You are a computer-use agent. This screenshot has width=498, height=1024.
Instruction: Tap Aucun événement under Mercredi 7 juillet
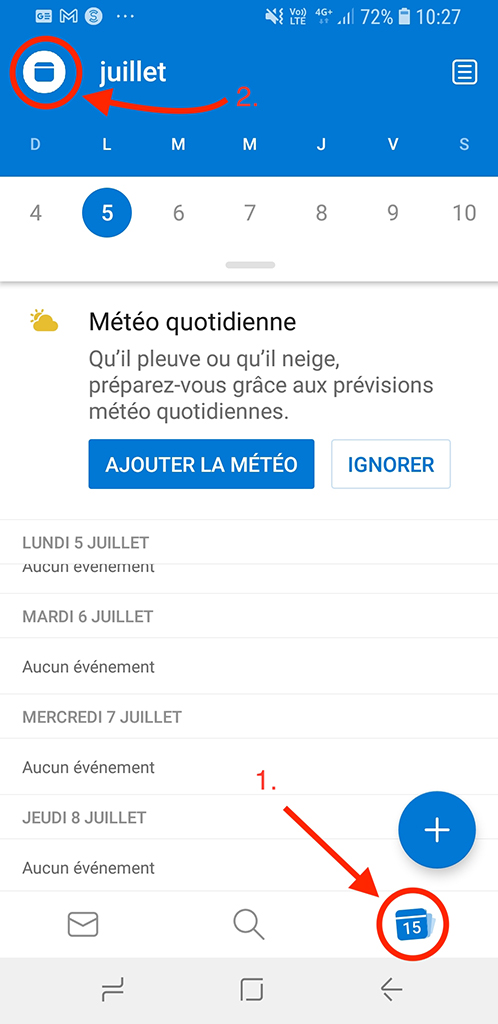point(89,767)
